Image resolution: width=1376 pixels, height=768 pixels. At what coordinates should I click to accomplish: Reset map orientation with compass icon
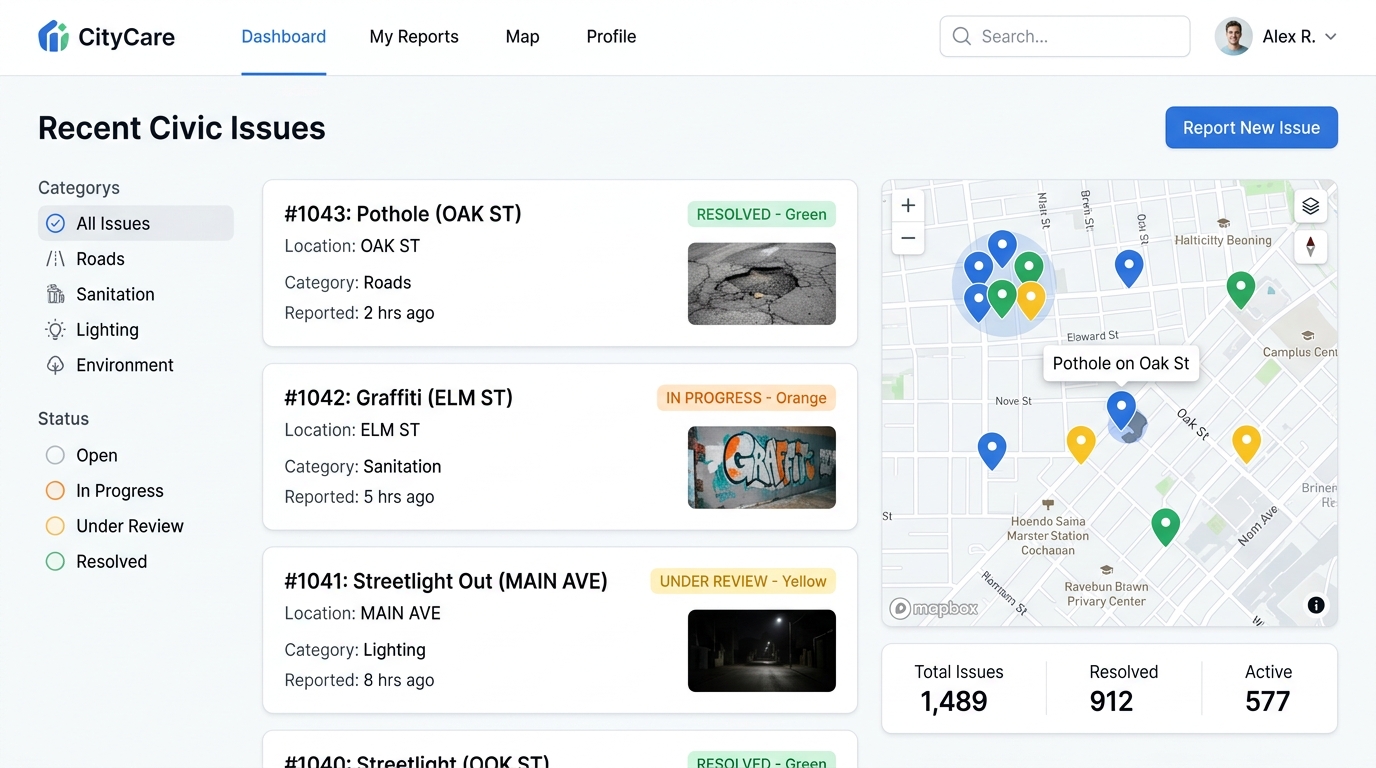tap(1311, 247)
